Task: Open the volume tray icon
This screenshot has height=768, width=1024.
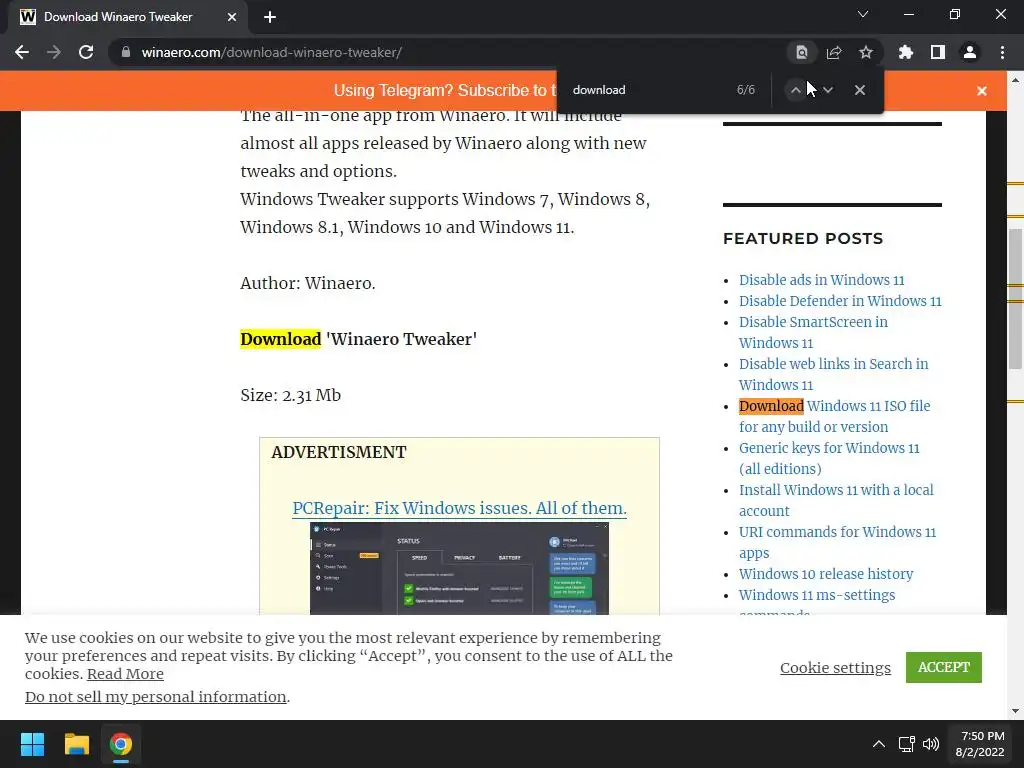Action: [931, 744]
